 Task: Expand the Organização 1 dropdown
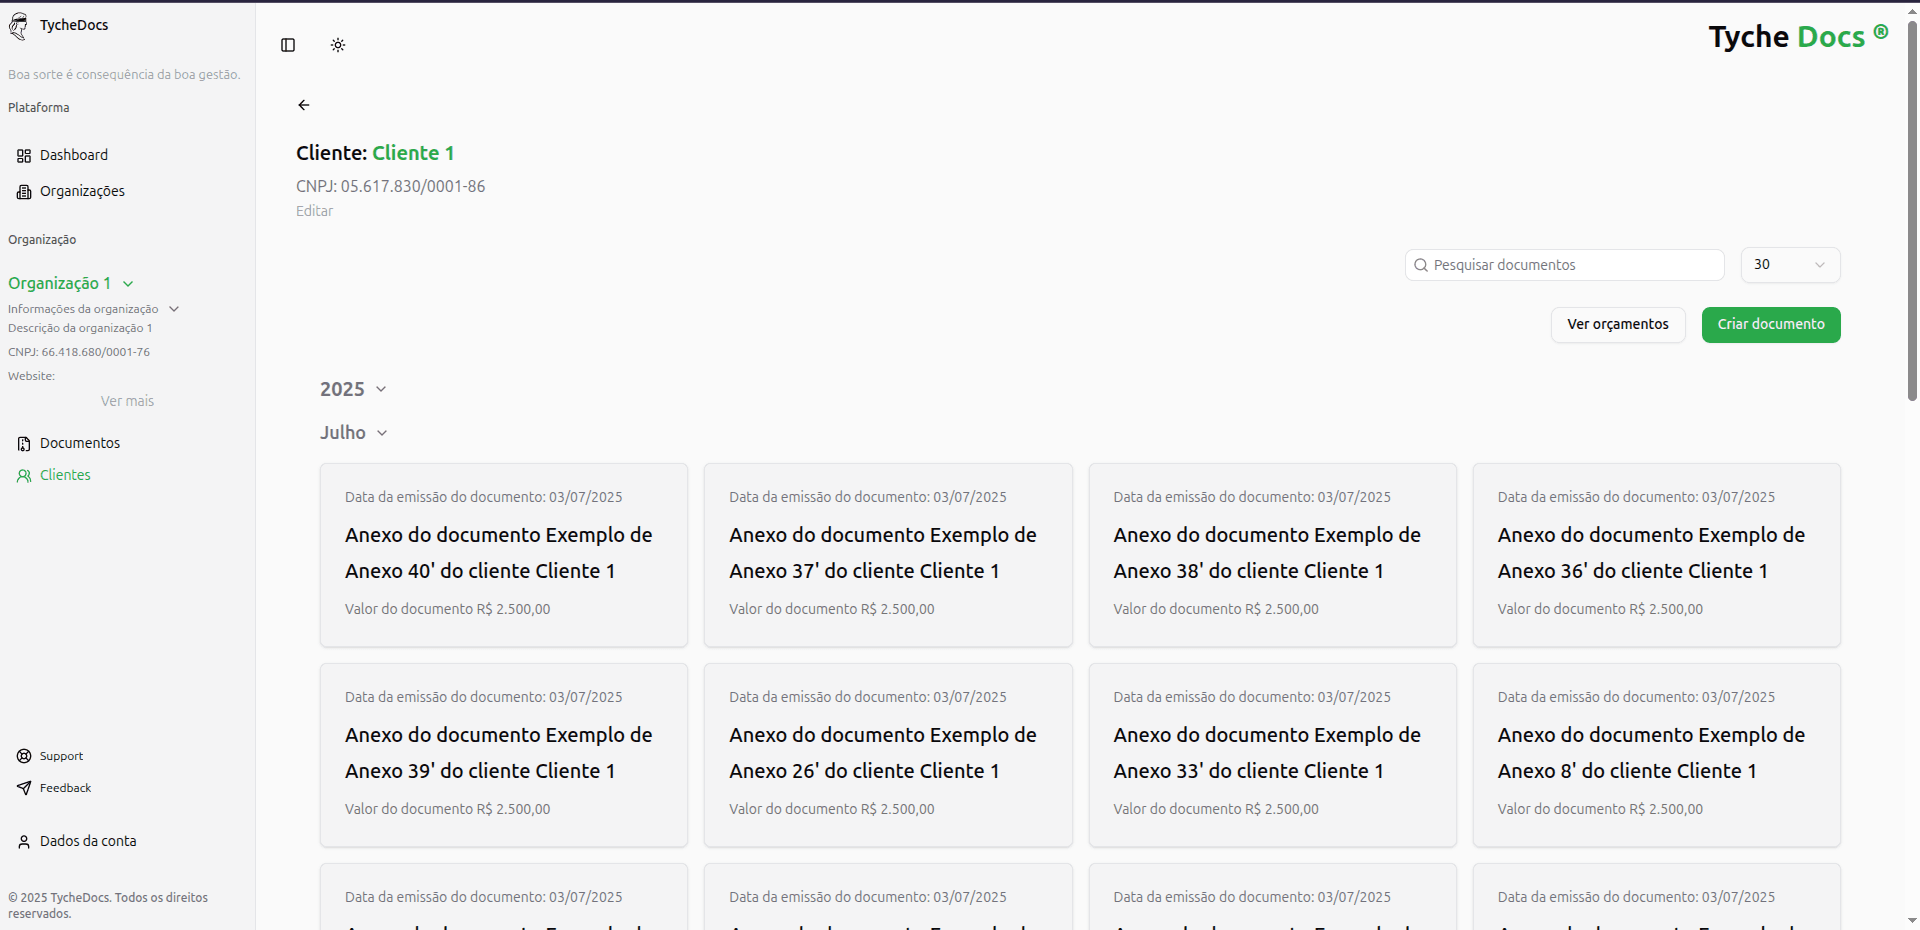[x=128, y=284]
